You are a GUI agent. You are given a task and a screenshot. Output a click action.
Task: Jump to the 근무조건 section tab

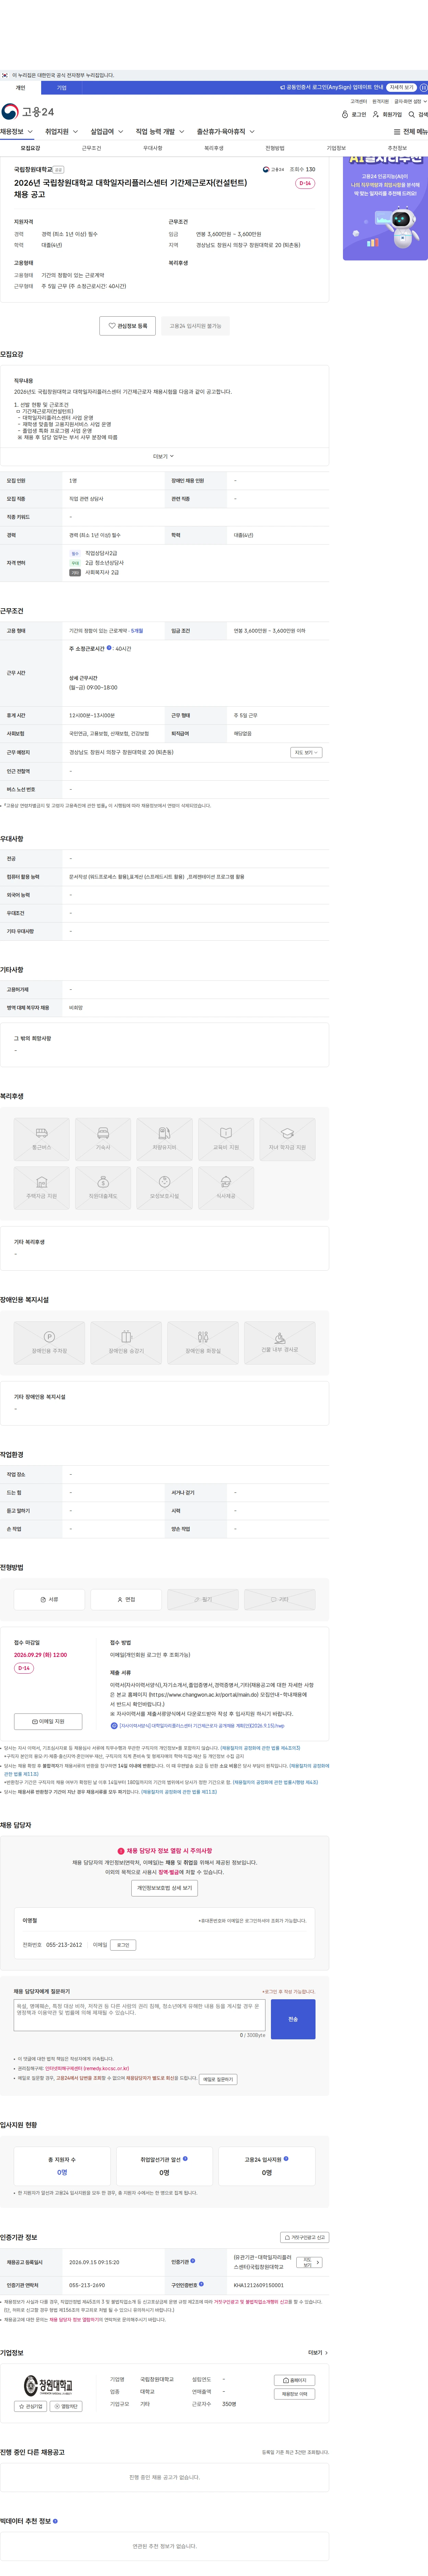tap(91, 148)
